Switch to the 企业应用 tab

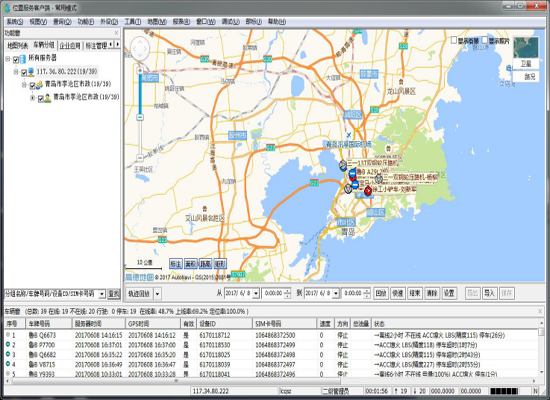[70, 46]
